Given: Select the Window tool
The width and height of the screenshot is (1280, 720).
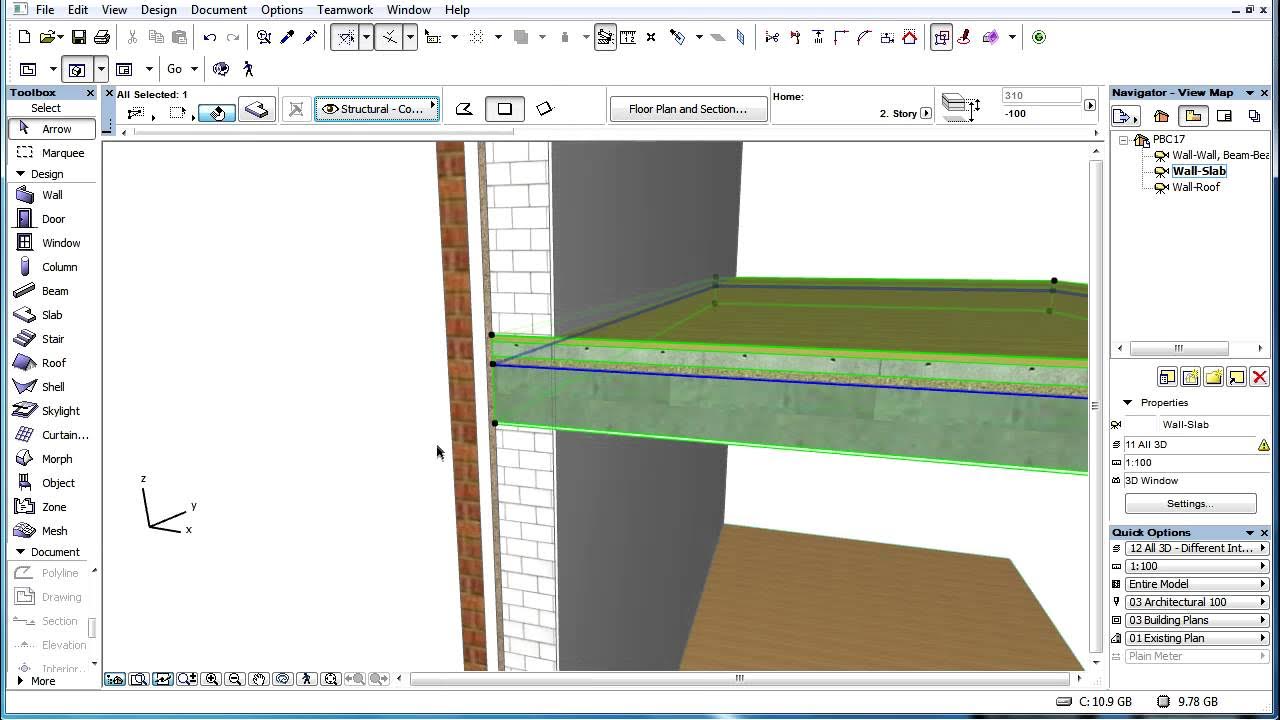Looking at the screenshot, I should click(x=53, y=243).
